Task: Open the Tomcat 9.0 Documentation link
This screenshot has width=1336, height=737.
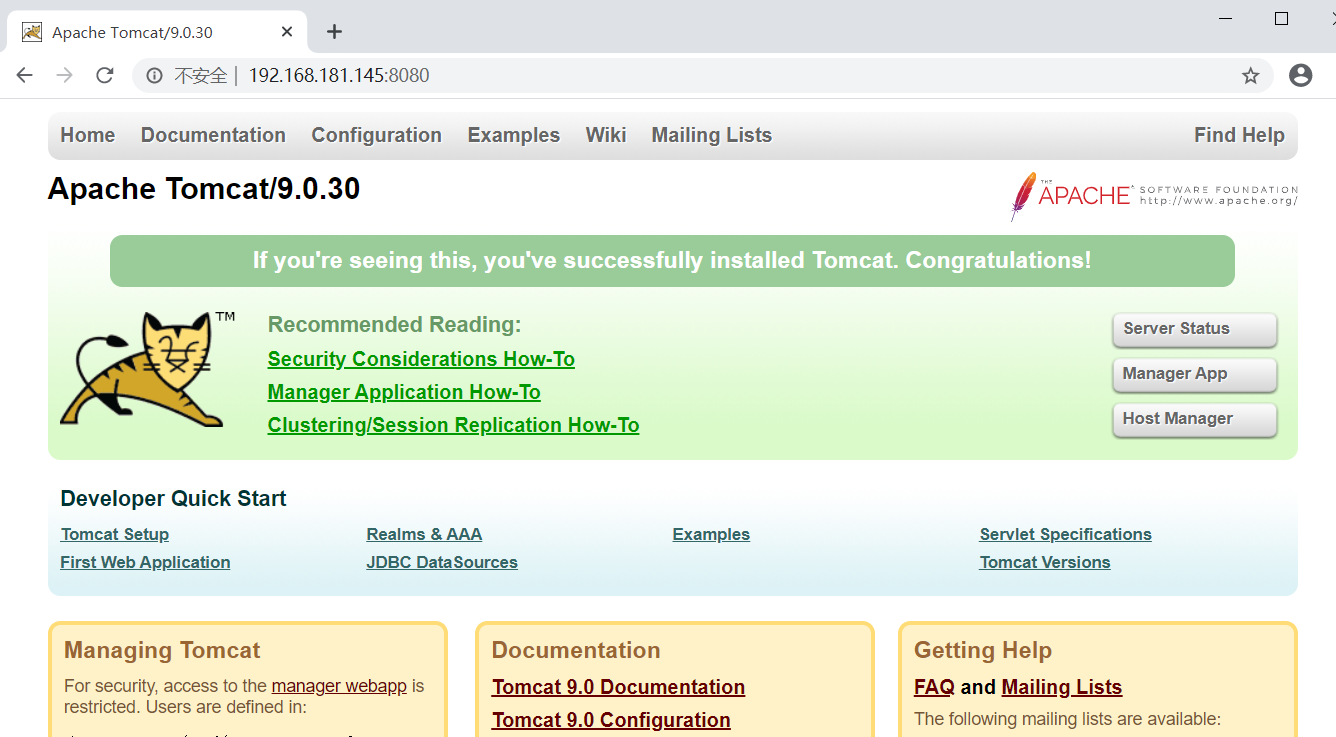Action: [618, 687]
